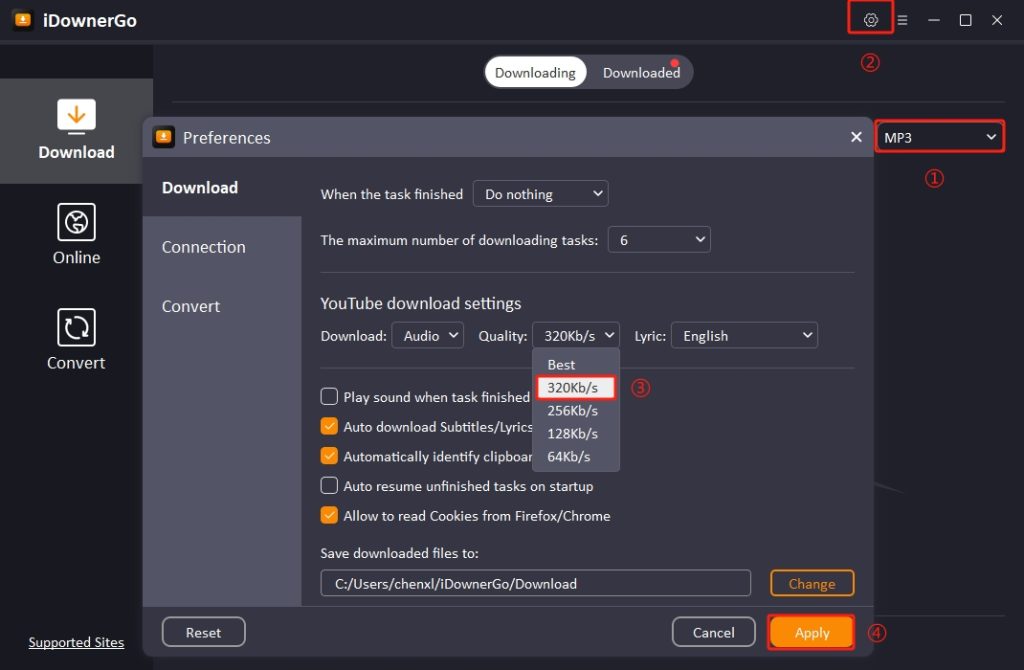The height and width of the screenshot is (670, 1024).
Task: Collapse the Quality 320Kb/s dropdown
Action: [x=576, y=336]
